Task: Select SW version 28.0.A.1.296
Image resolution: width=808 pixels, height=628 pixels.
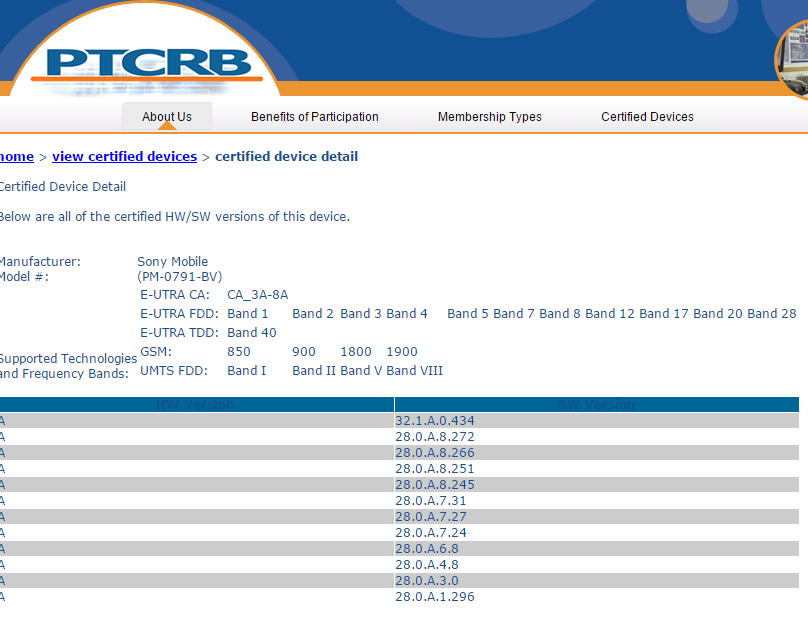Action: click(x=435, y=597)
